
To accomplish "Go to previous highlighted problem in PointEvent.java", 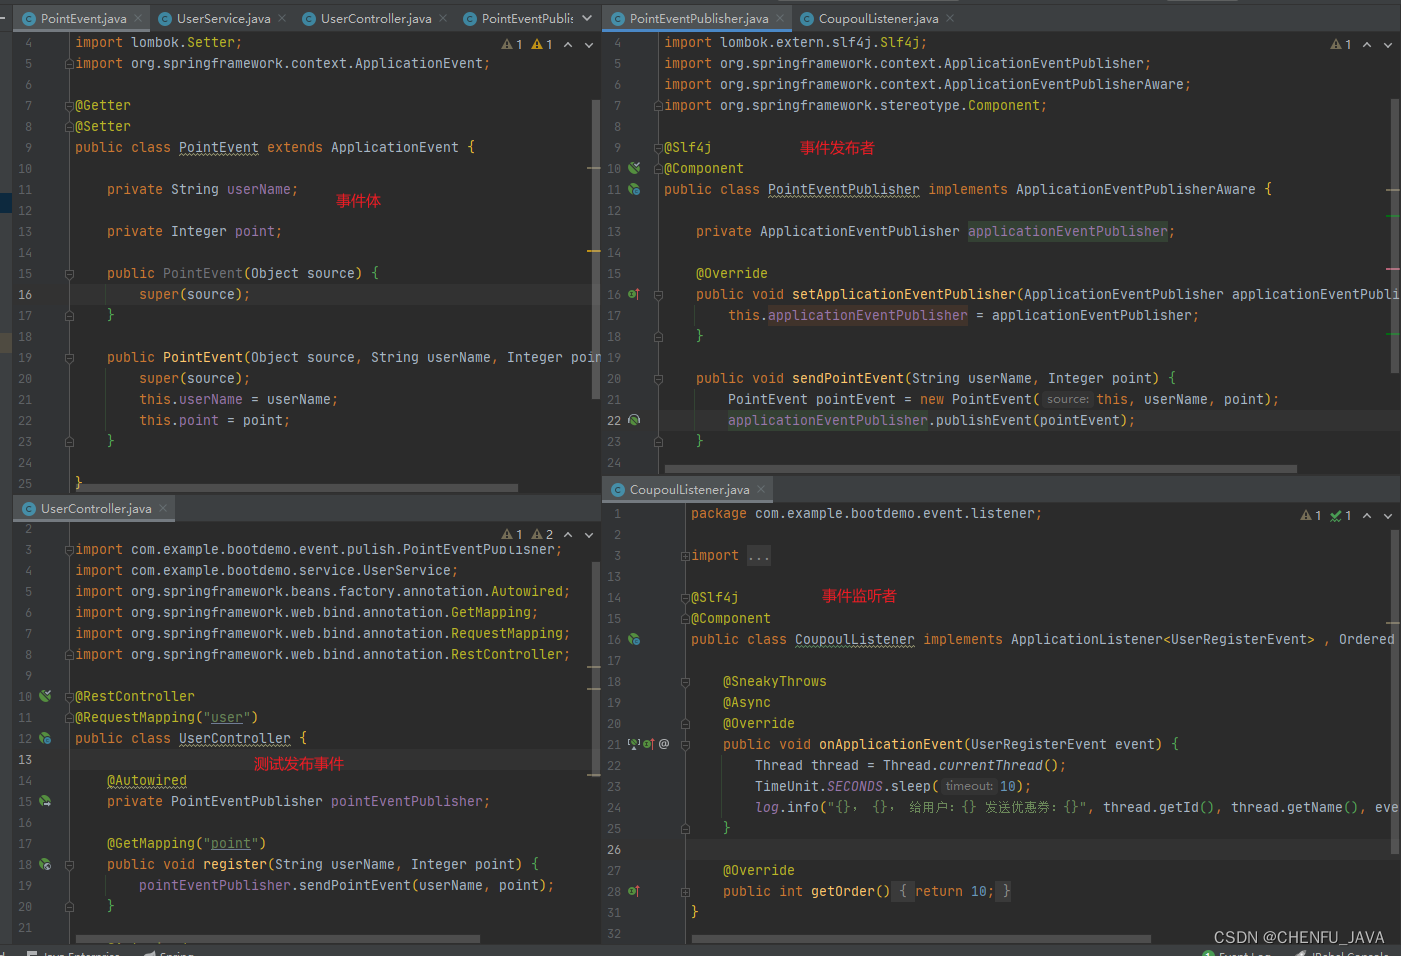I will pos(568,44).
